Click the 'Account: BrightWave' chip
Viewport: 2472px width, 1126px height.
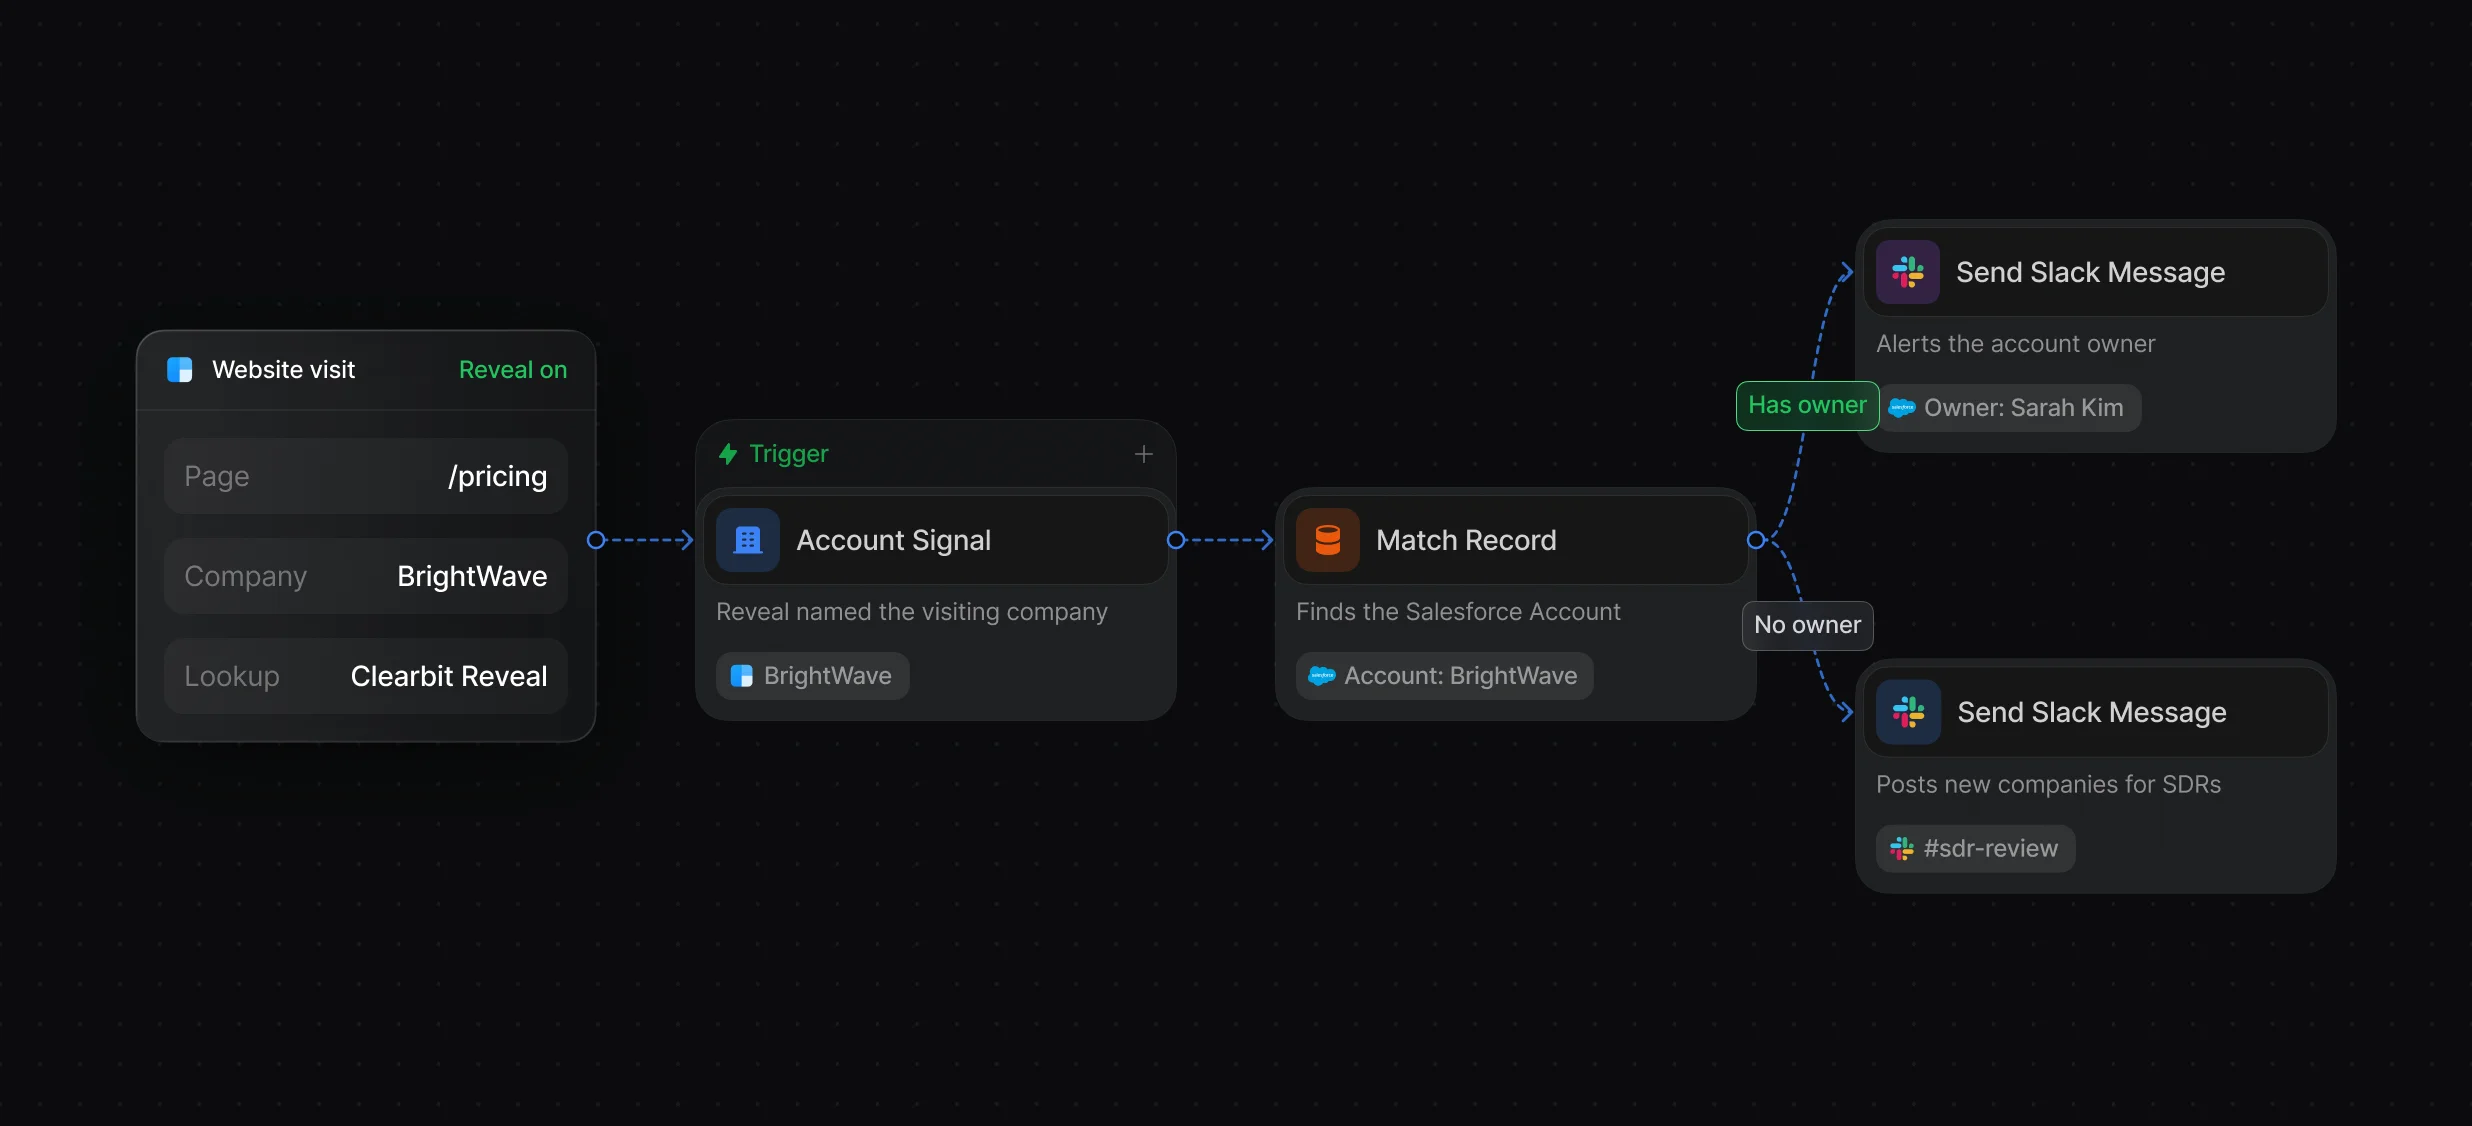1445,676
